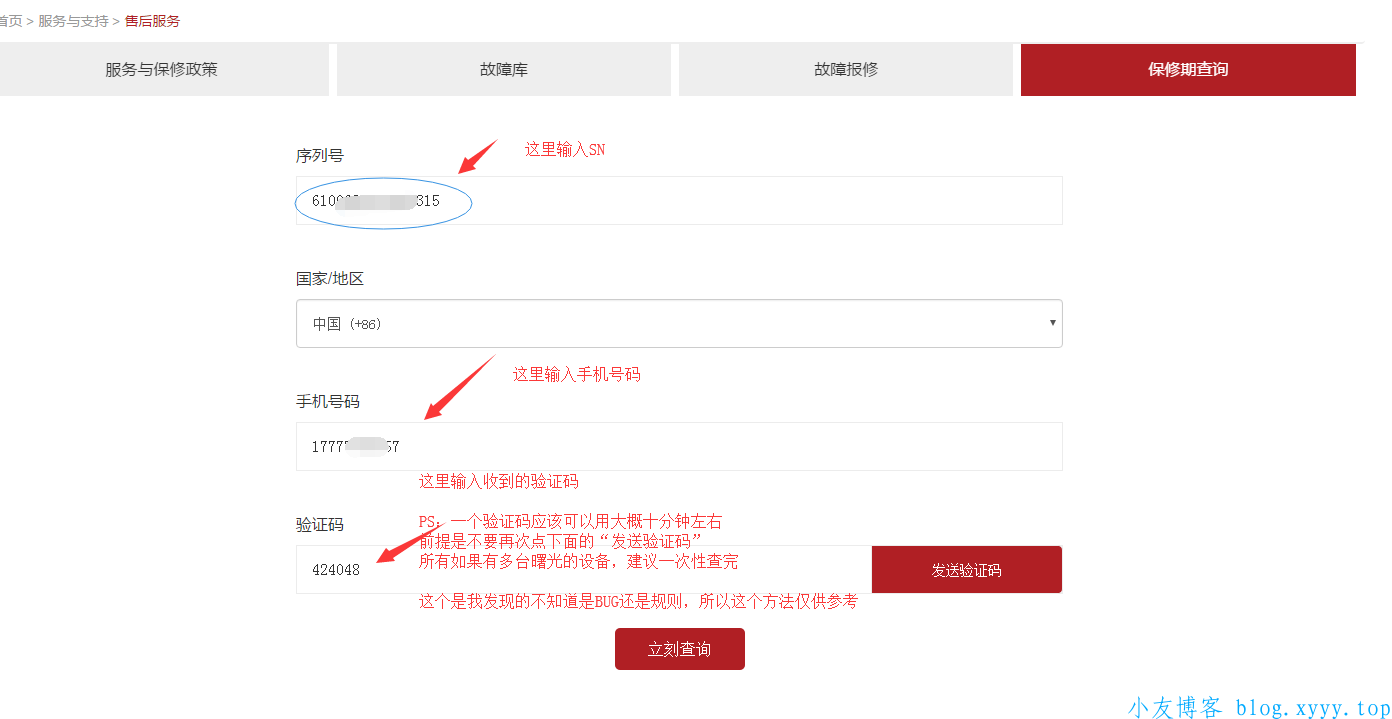
Task: Click the red arrow pointing at serial number
Action: coord(477,157)
